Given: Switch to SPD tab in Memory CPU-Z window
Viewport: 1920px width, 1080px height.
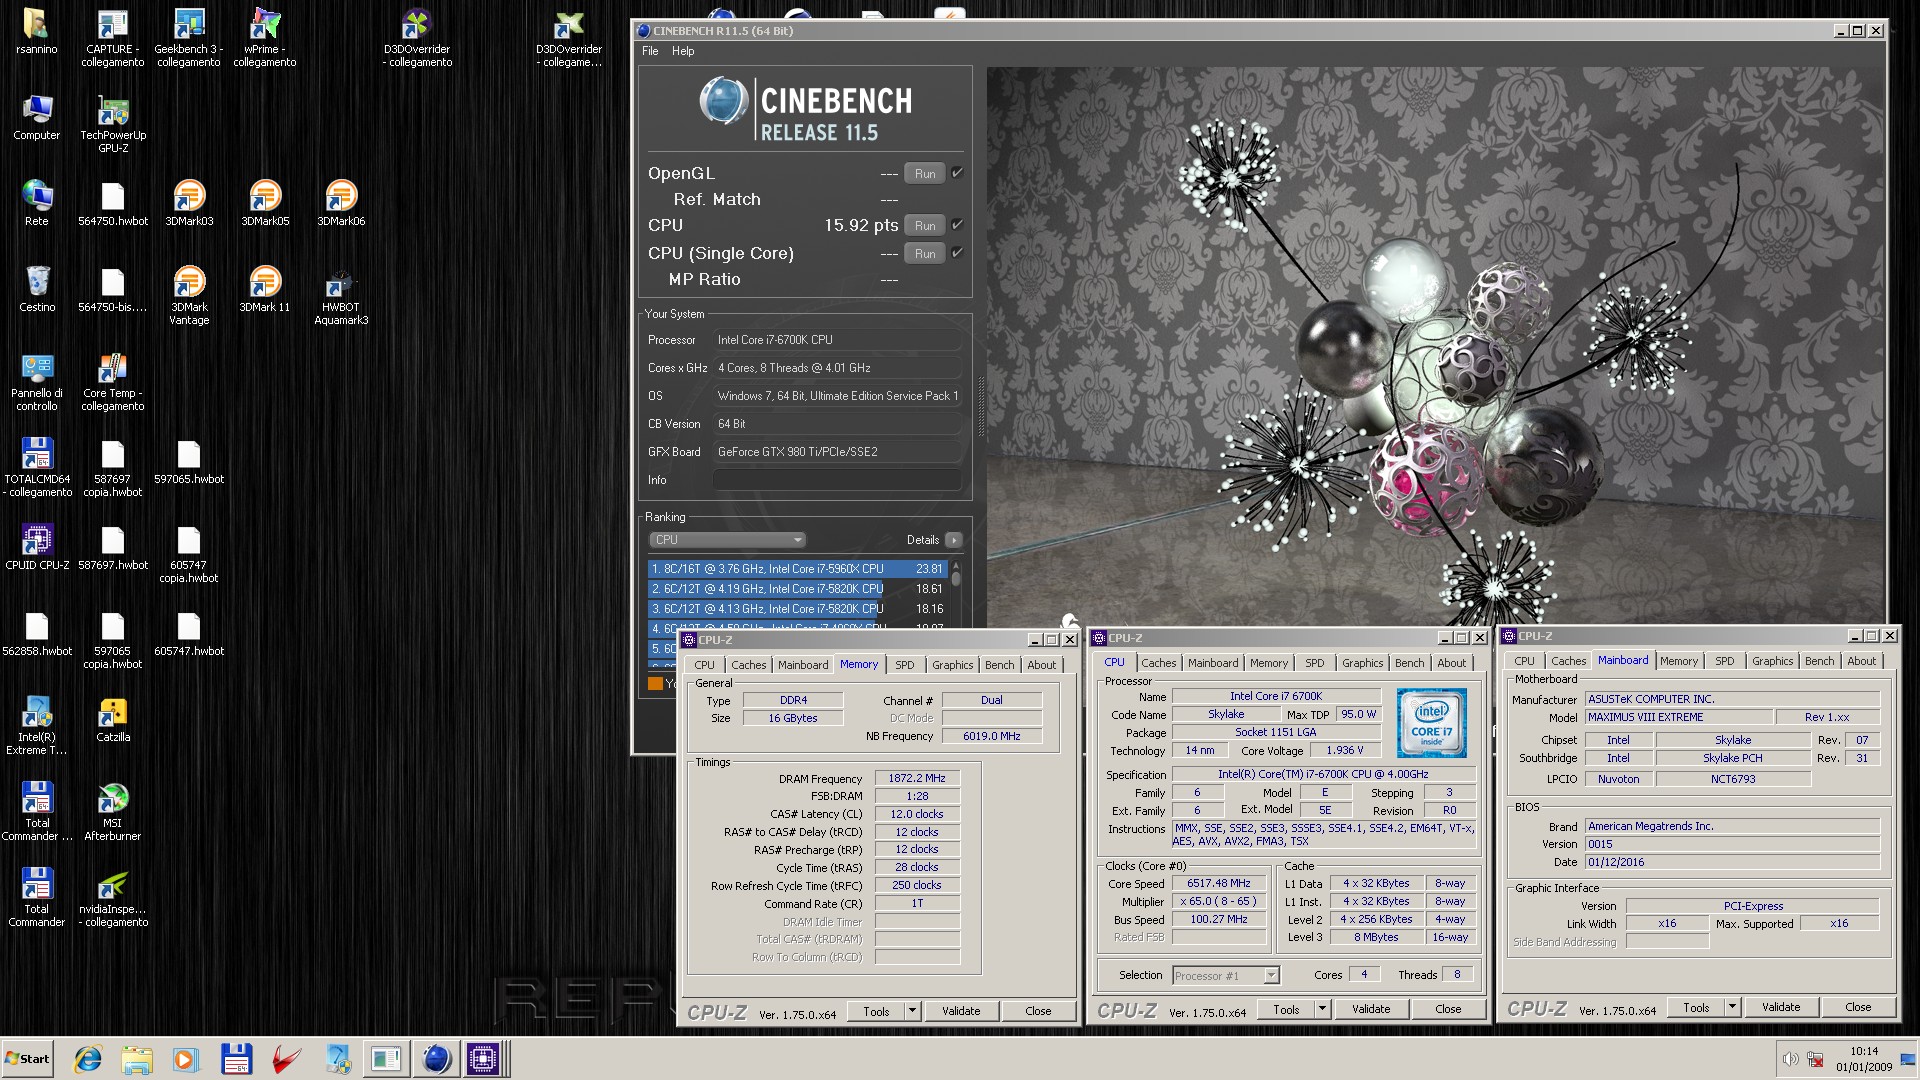Looking at the screenshot, I should [905, 665].
